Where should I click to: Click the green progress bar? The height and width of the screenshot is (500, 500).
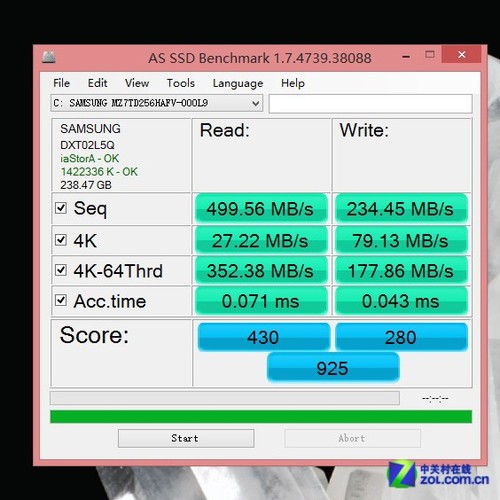(261, 417)
